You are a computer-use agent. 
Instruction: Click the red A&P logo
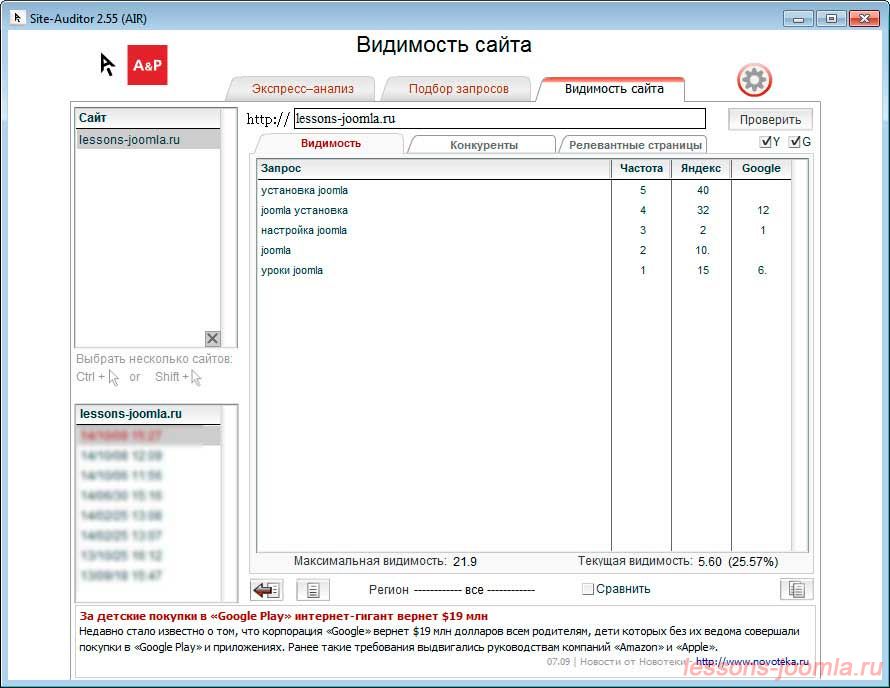coord(148,65)
